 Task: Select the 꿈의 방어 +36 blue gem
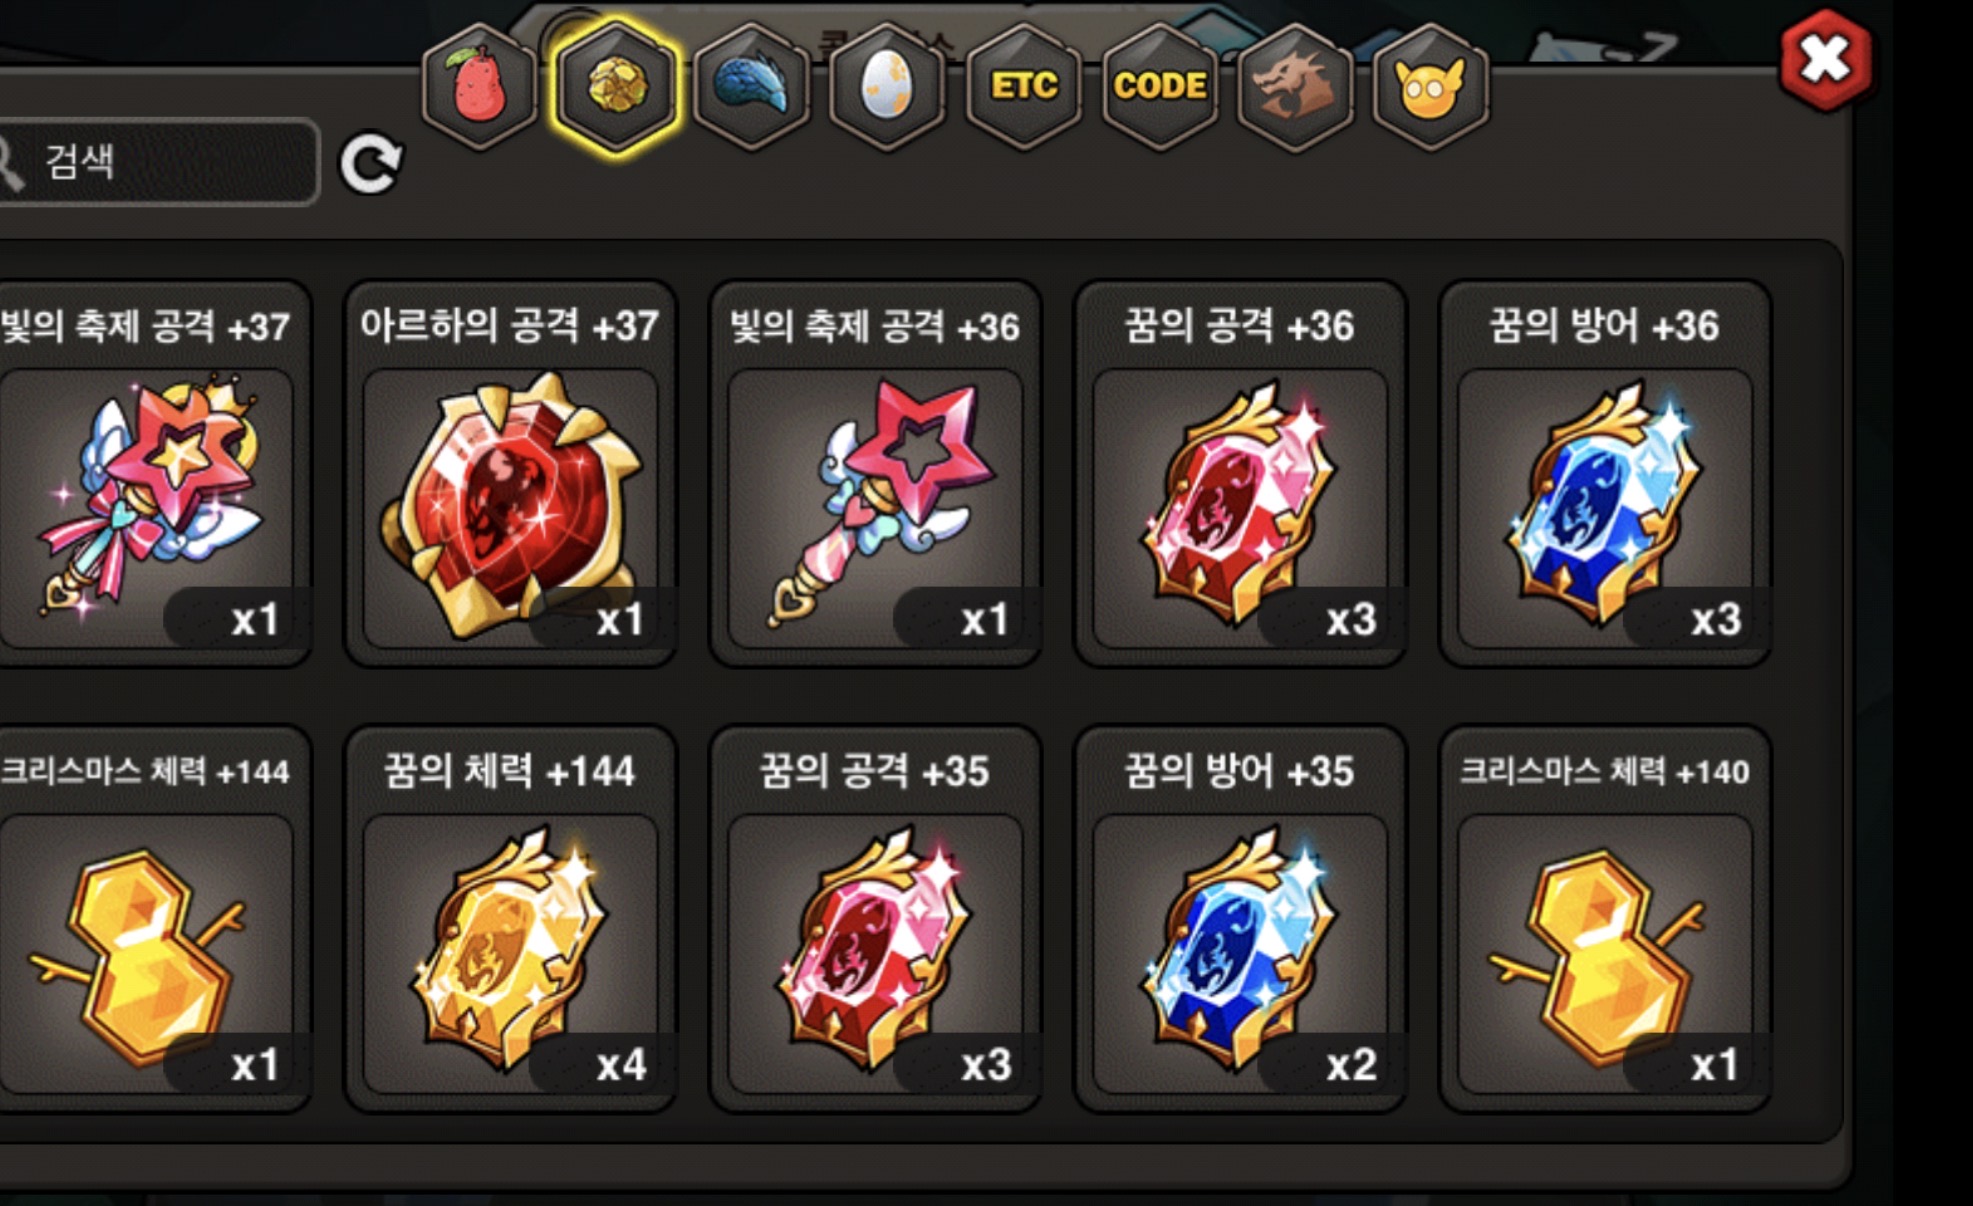tap(1605, 473)
